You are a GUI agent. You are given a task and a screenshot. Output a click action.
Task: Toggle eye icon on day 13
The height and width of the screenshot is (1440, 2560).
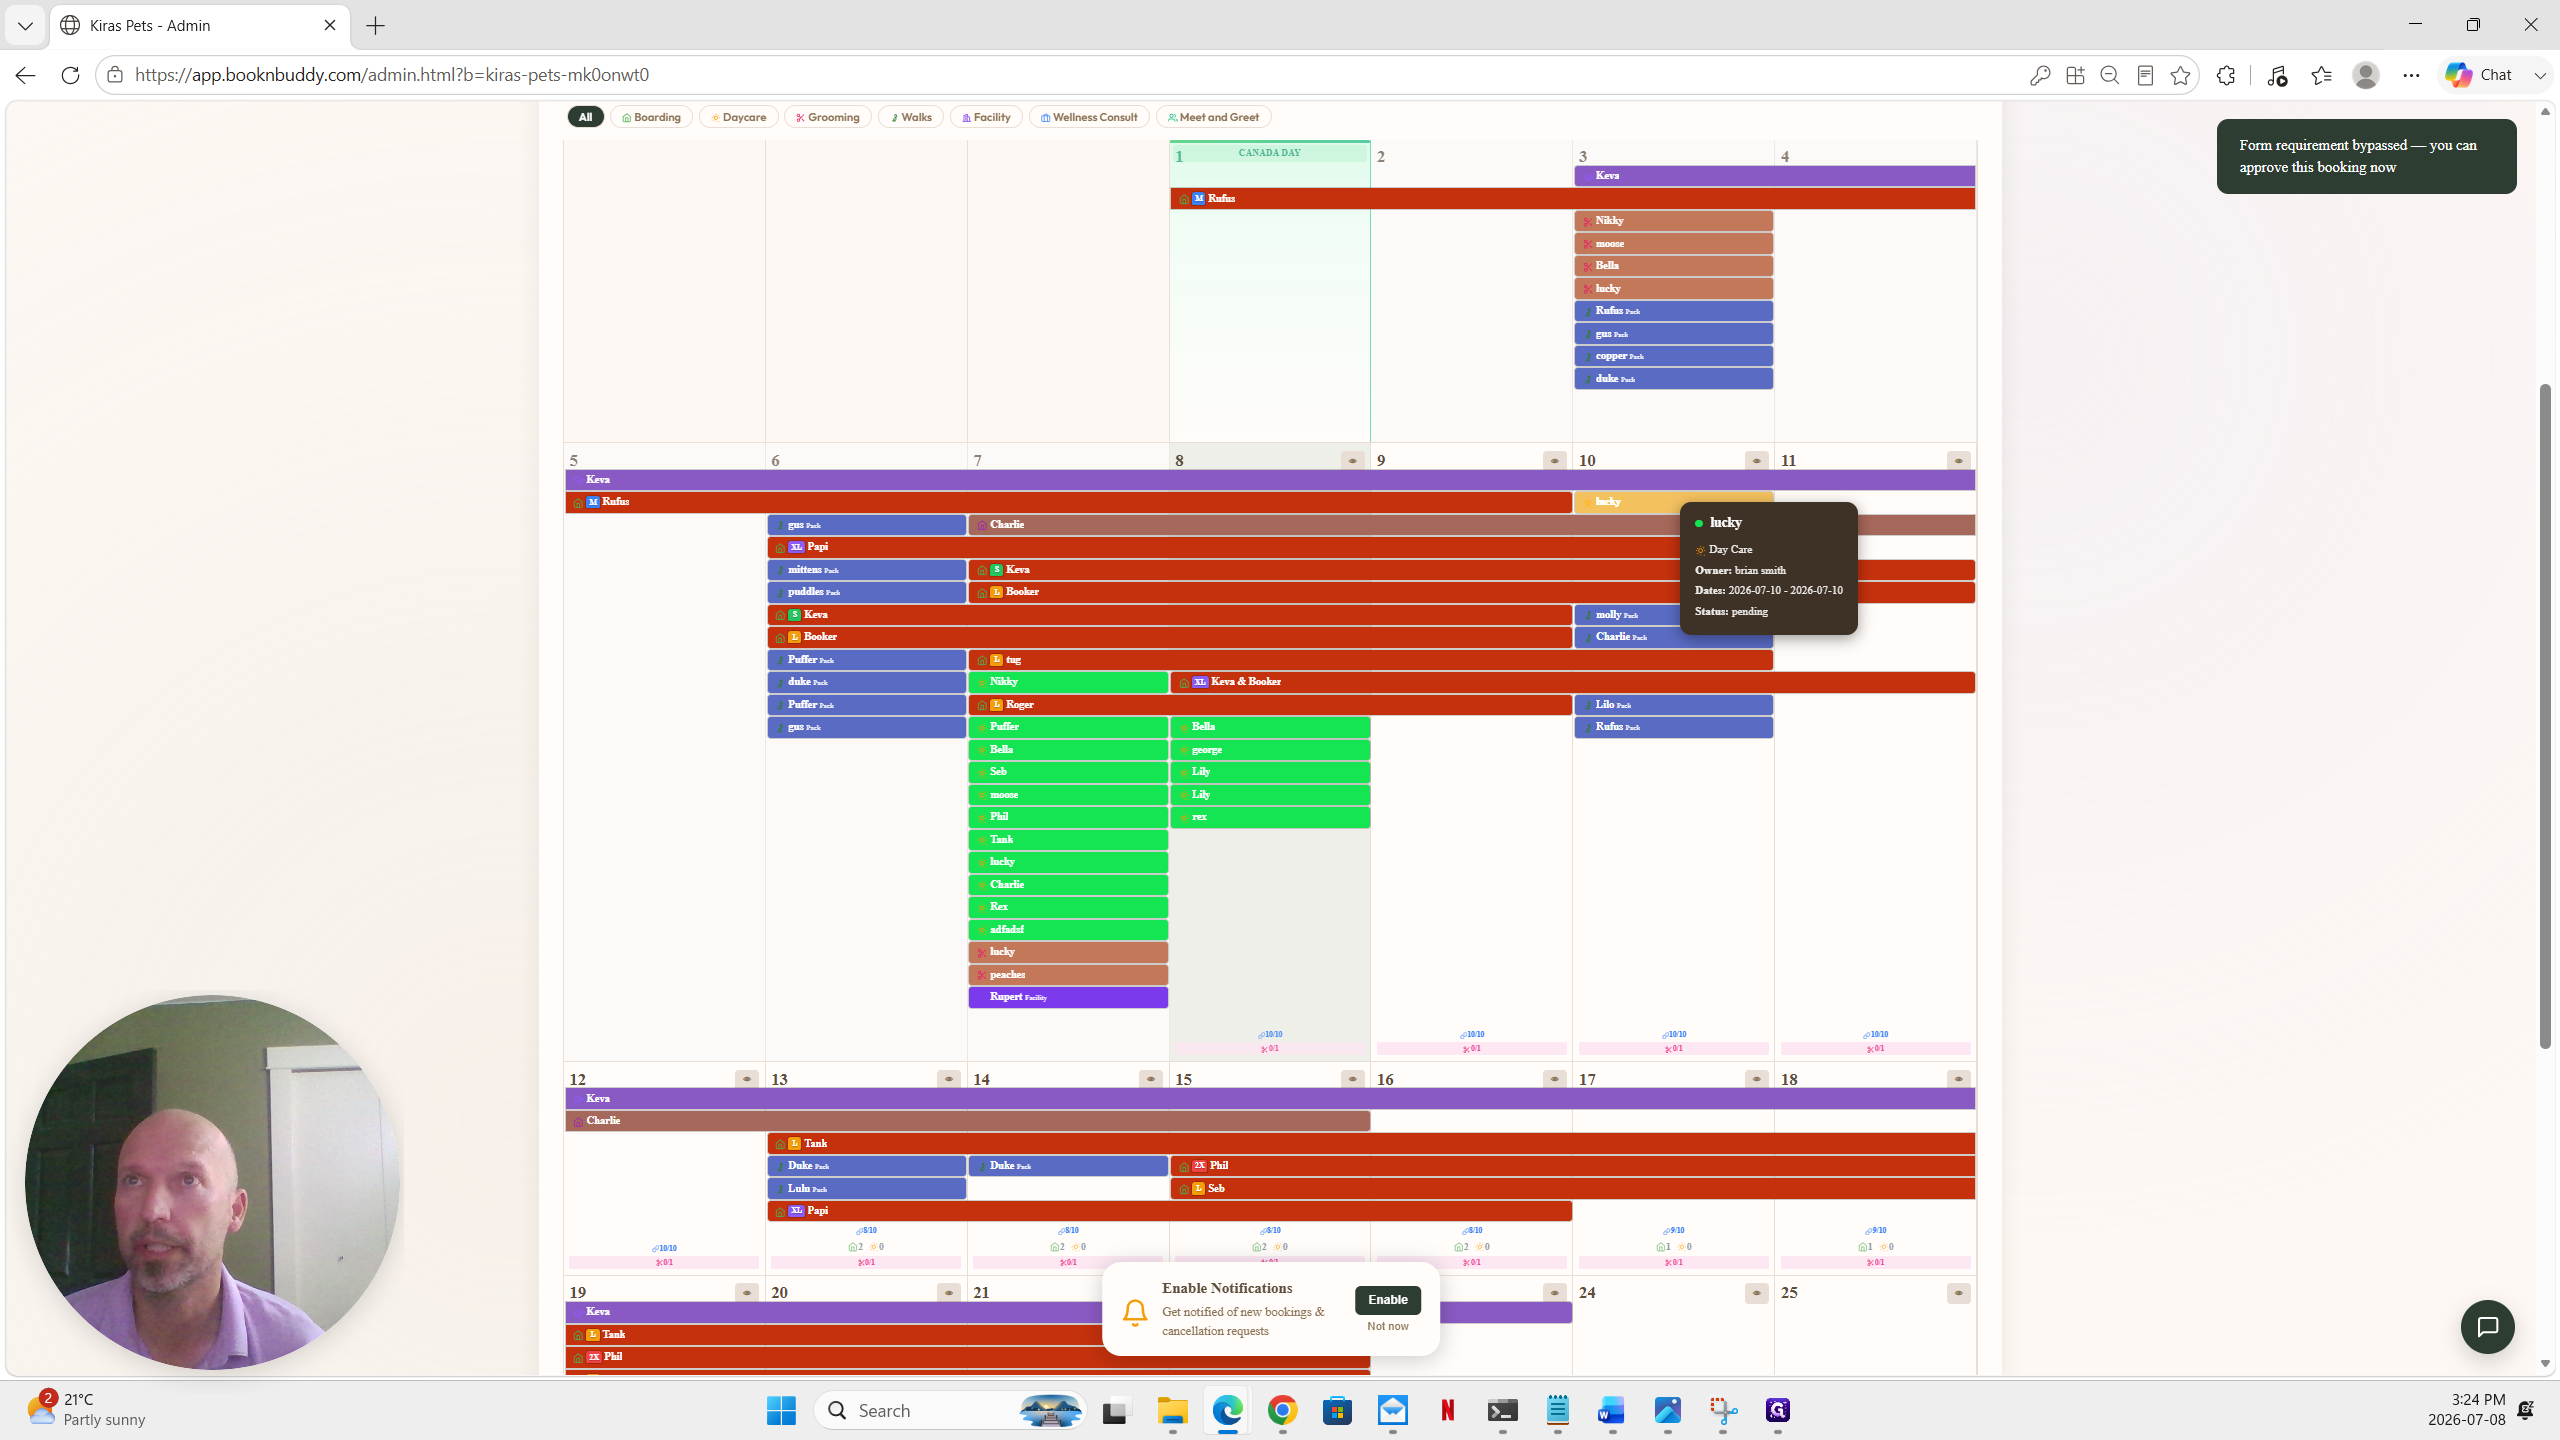(x=948, y=1079)
